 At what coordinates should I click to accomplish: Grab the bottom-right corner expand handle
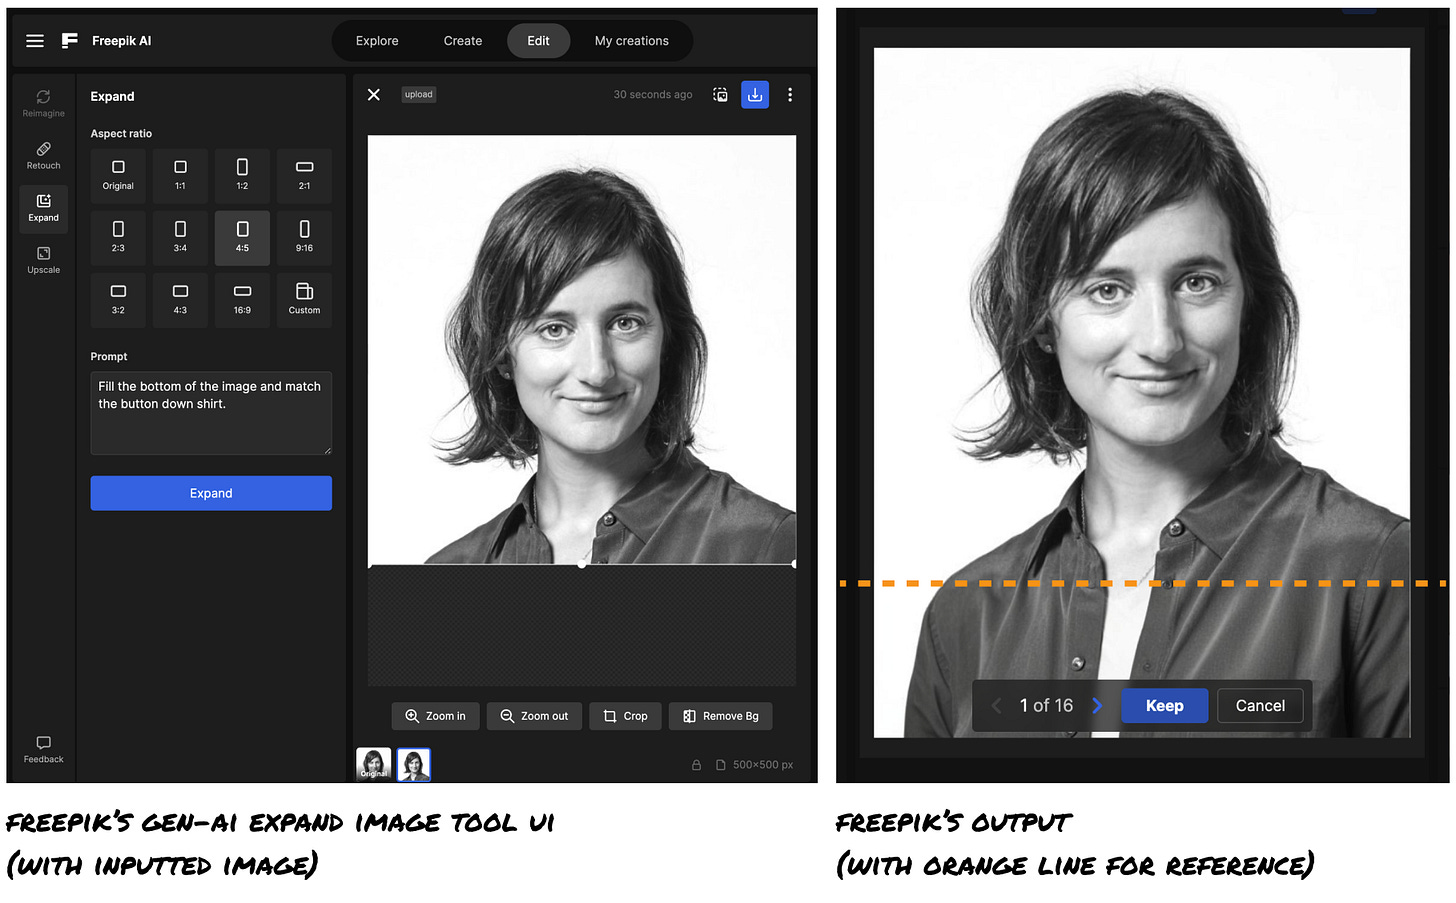794,565
